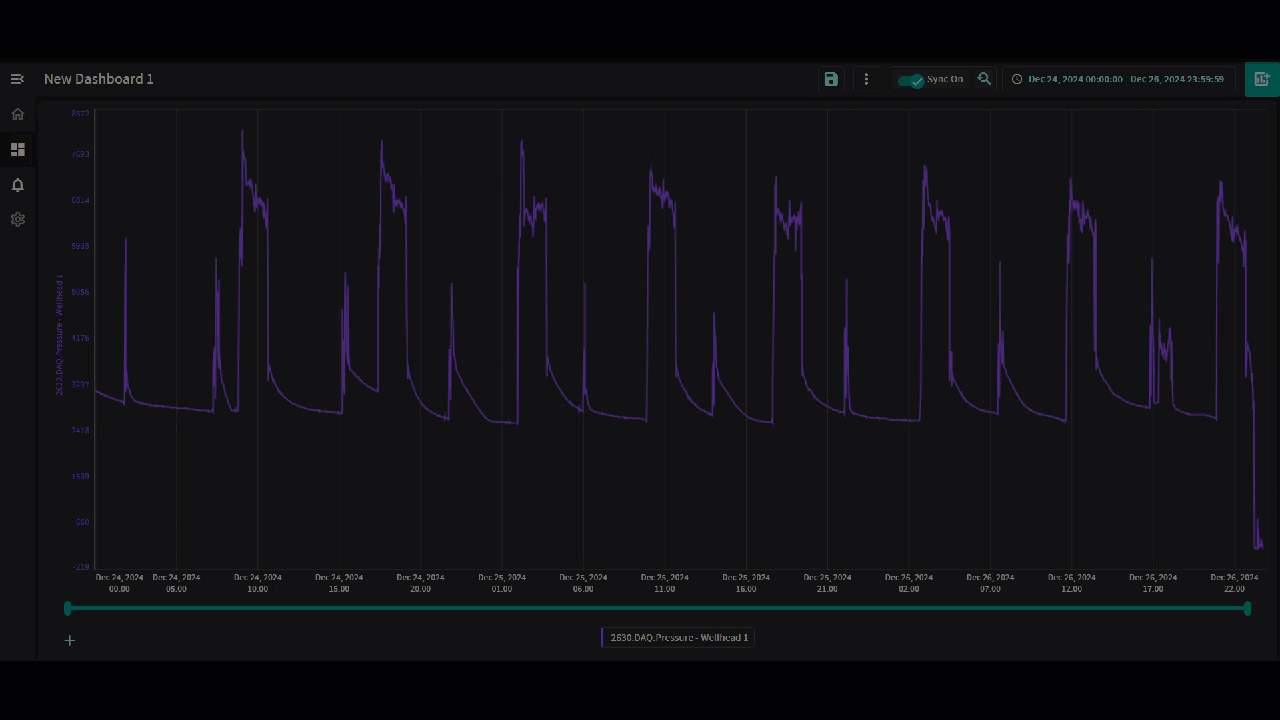The height and width of the screenshot is (720, 1280).
Task: Click the New Dashboard 1 title
Action: coord(99,79)
